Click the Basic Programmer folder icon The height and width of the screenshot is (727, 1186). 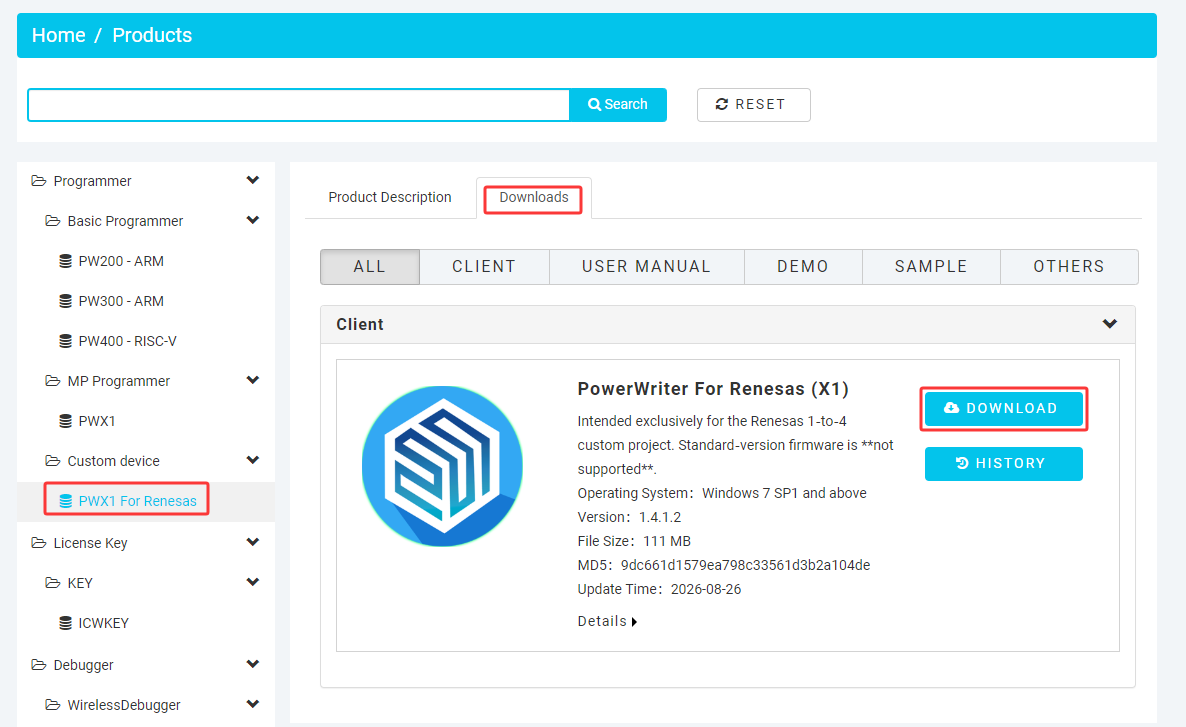[x=52, y=221]
